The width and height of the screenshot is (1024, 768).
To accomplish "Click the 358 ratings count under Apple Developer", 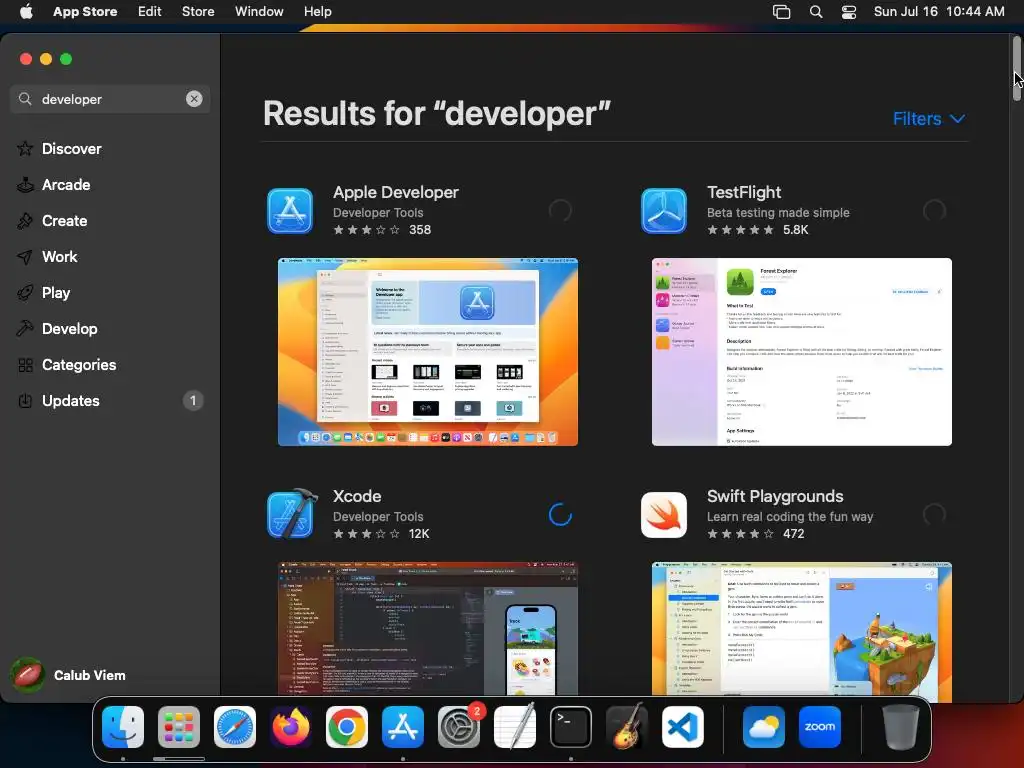I will [420, 230].
